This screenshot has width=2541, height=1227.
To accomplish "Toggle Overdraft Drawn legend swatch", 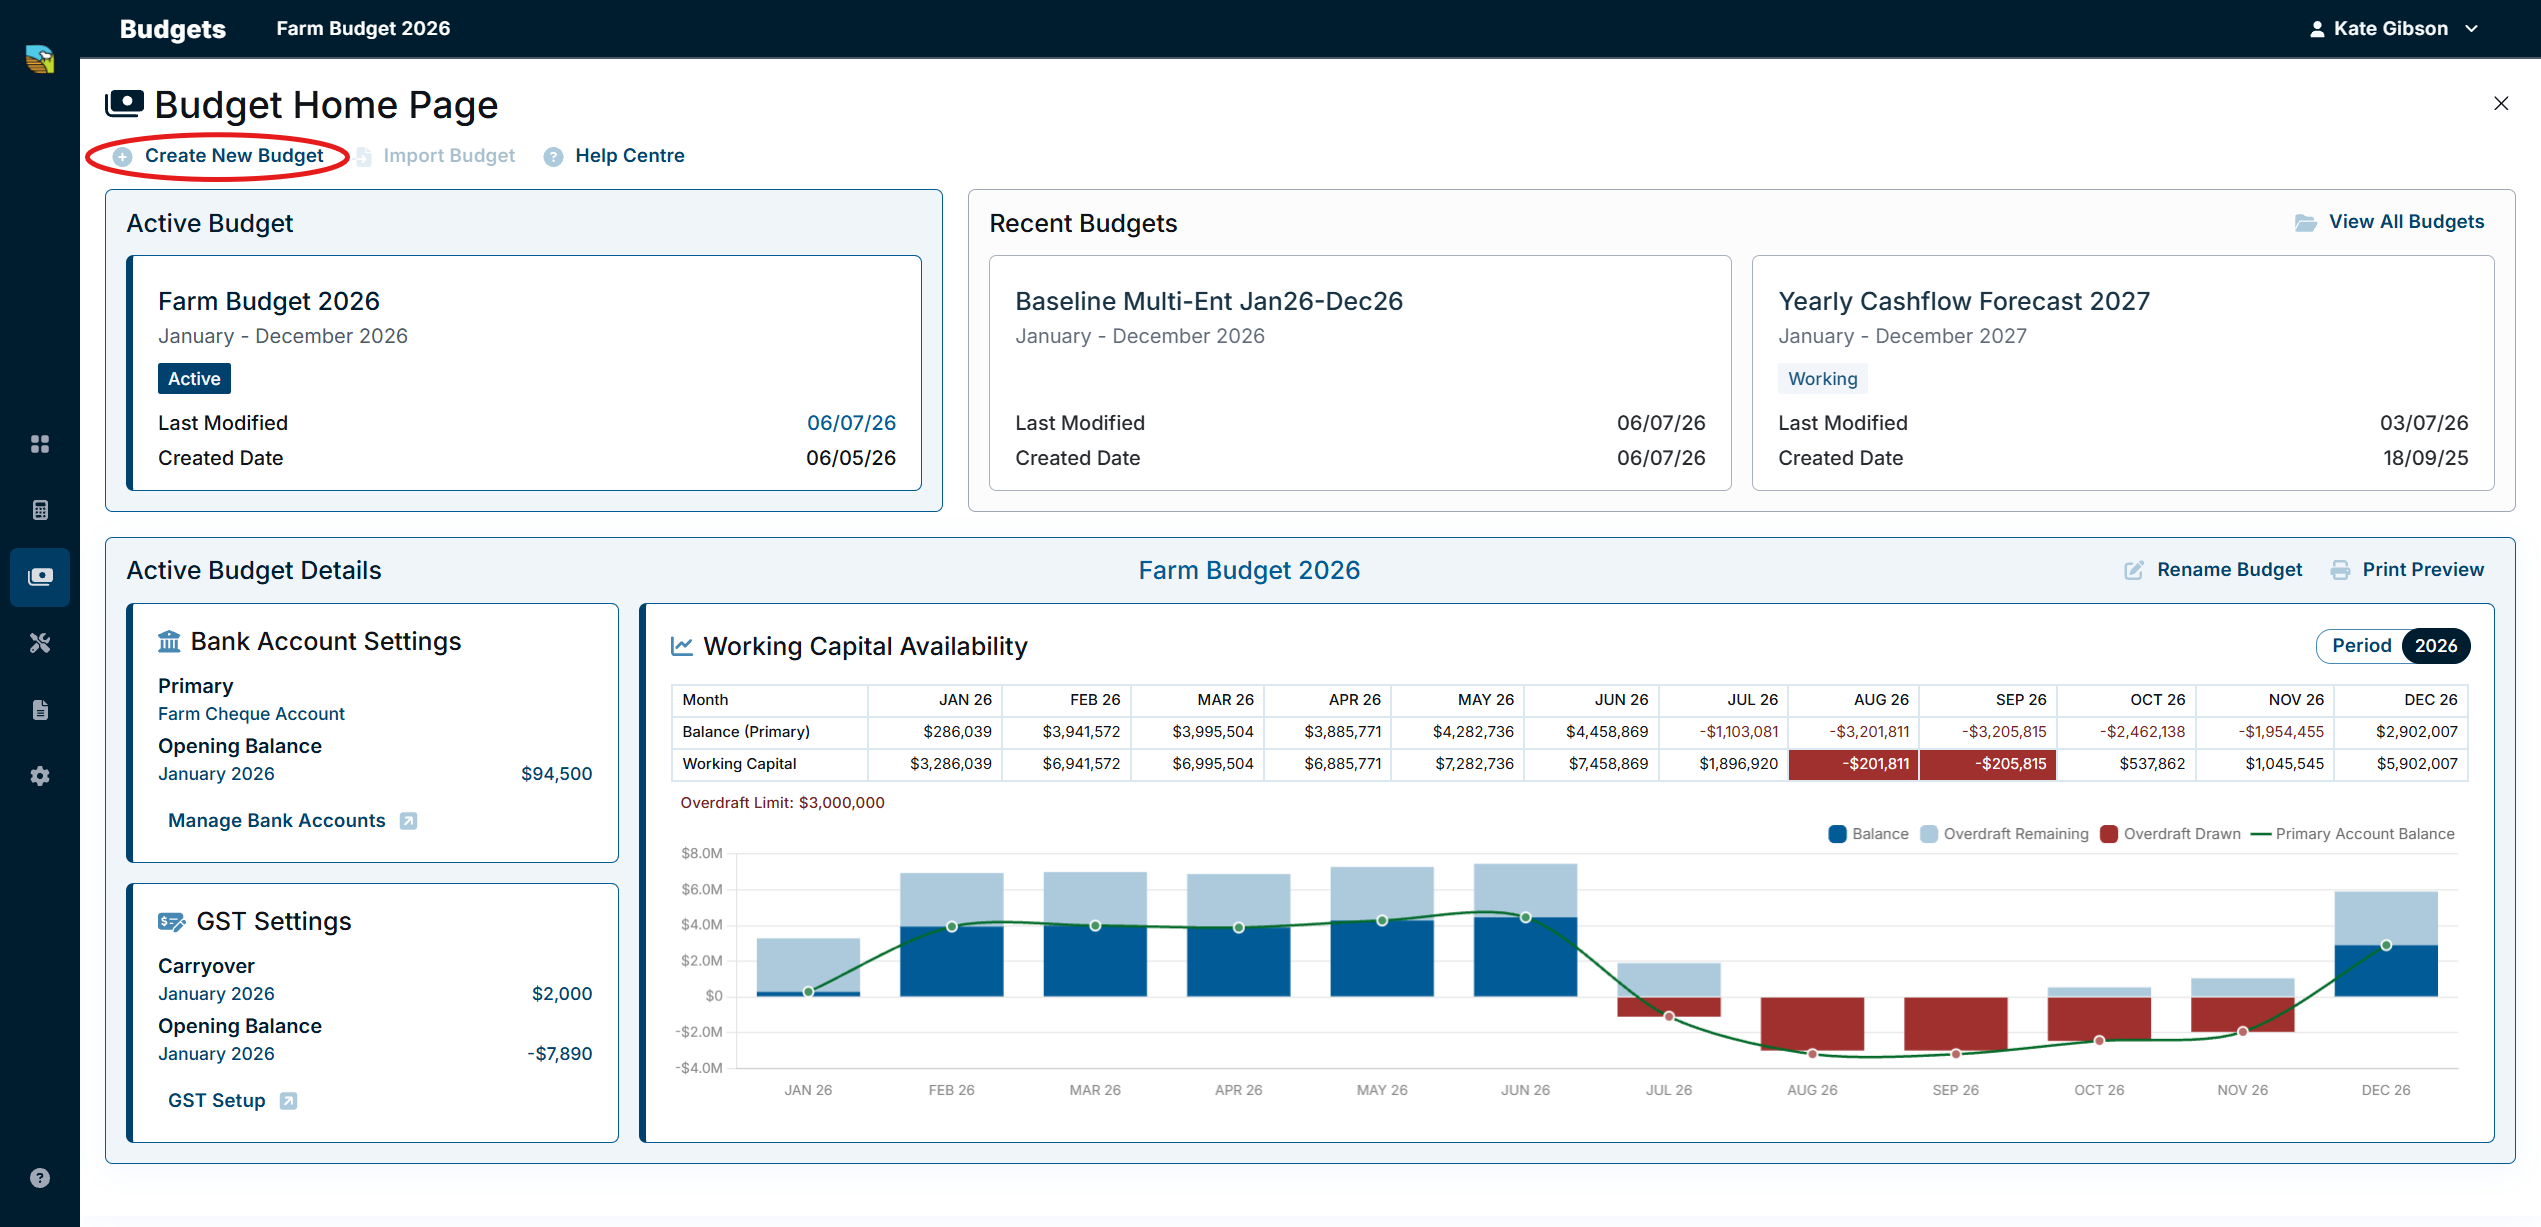I will click(2109, 834).
